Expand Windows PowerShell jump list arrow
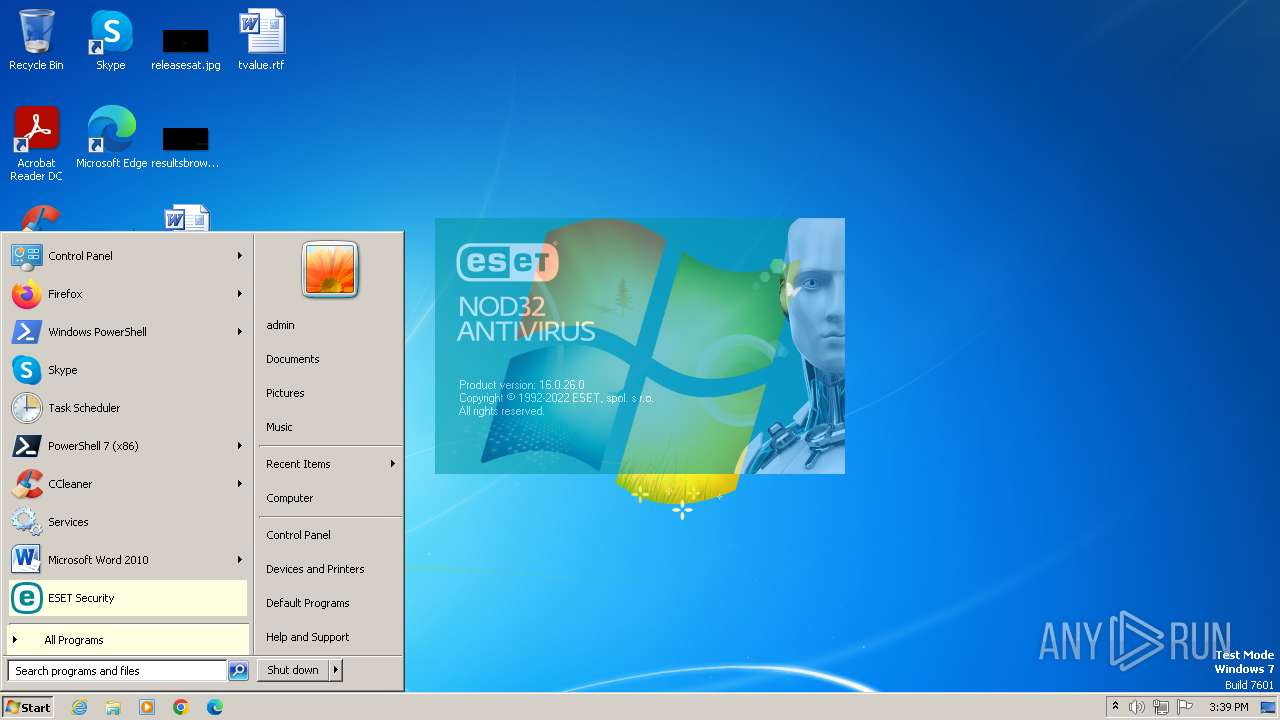Viewport: 1280px width, 720px height. click(x=240, y=332)
